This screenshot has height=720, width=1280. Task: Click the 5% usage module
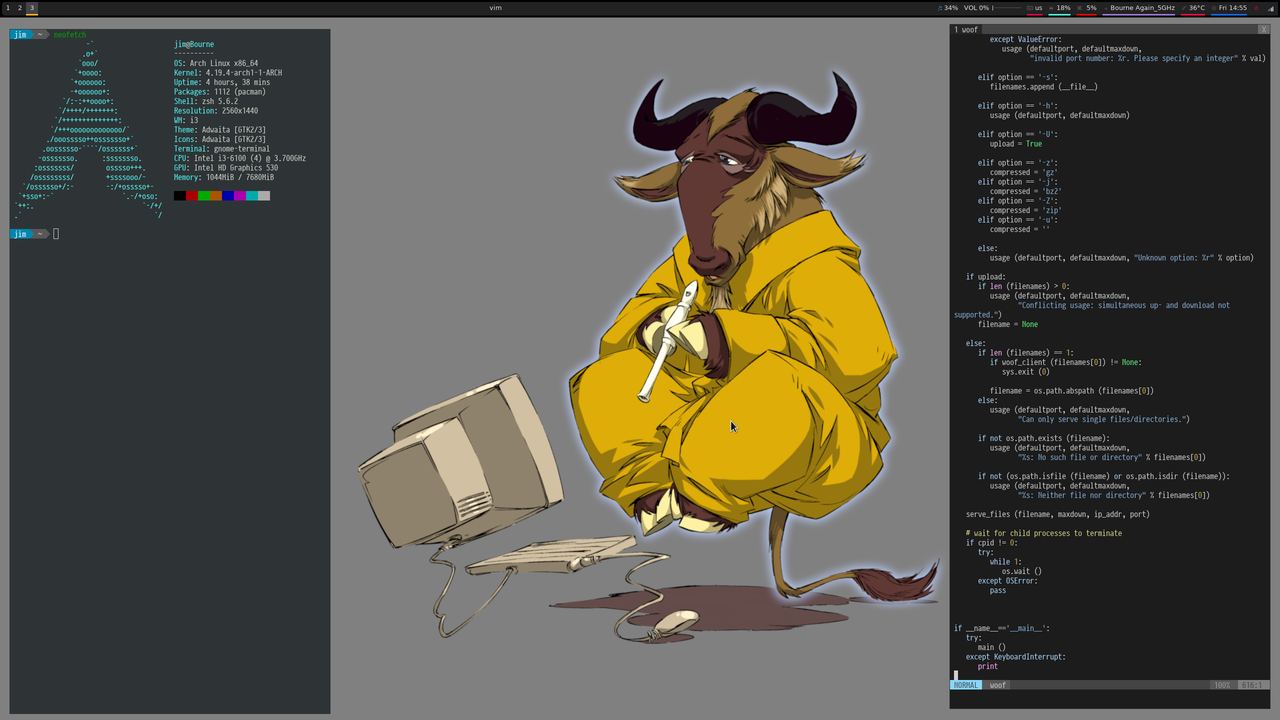1088,8
